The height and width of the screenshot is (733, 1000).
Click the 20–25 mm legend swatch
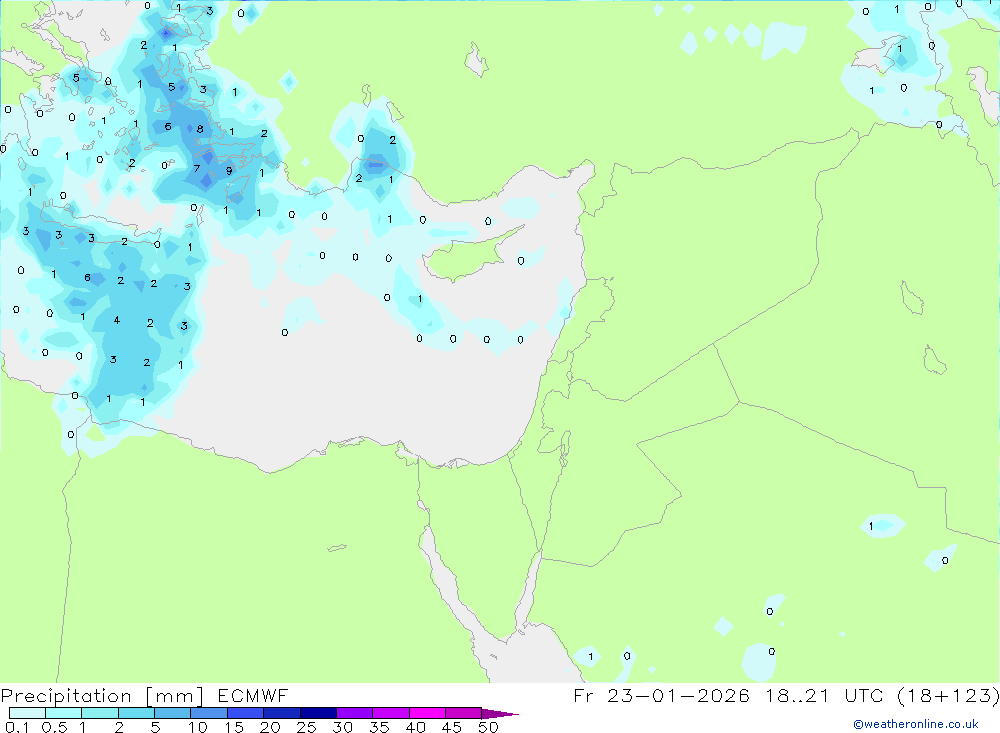pos(282,713)
